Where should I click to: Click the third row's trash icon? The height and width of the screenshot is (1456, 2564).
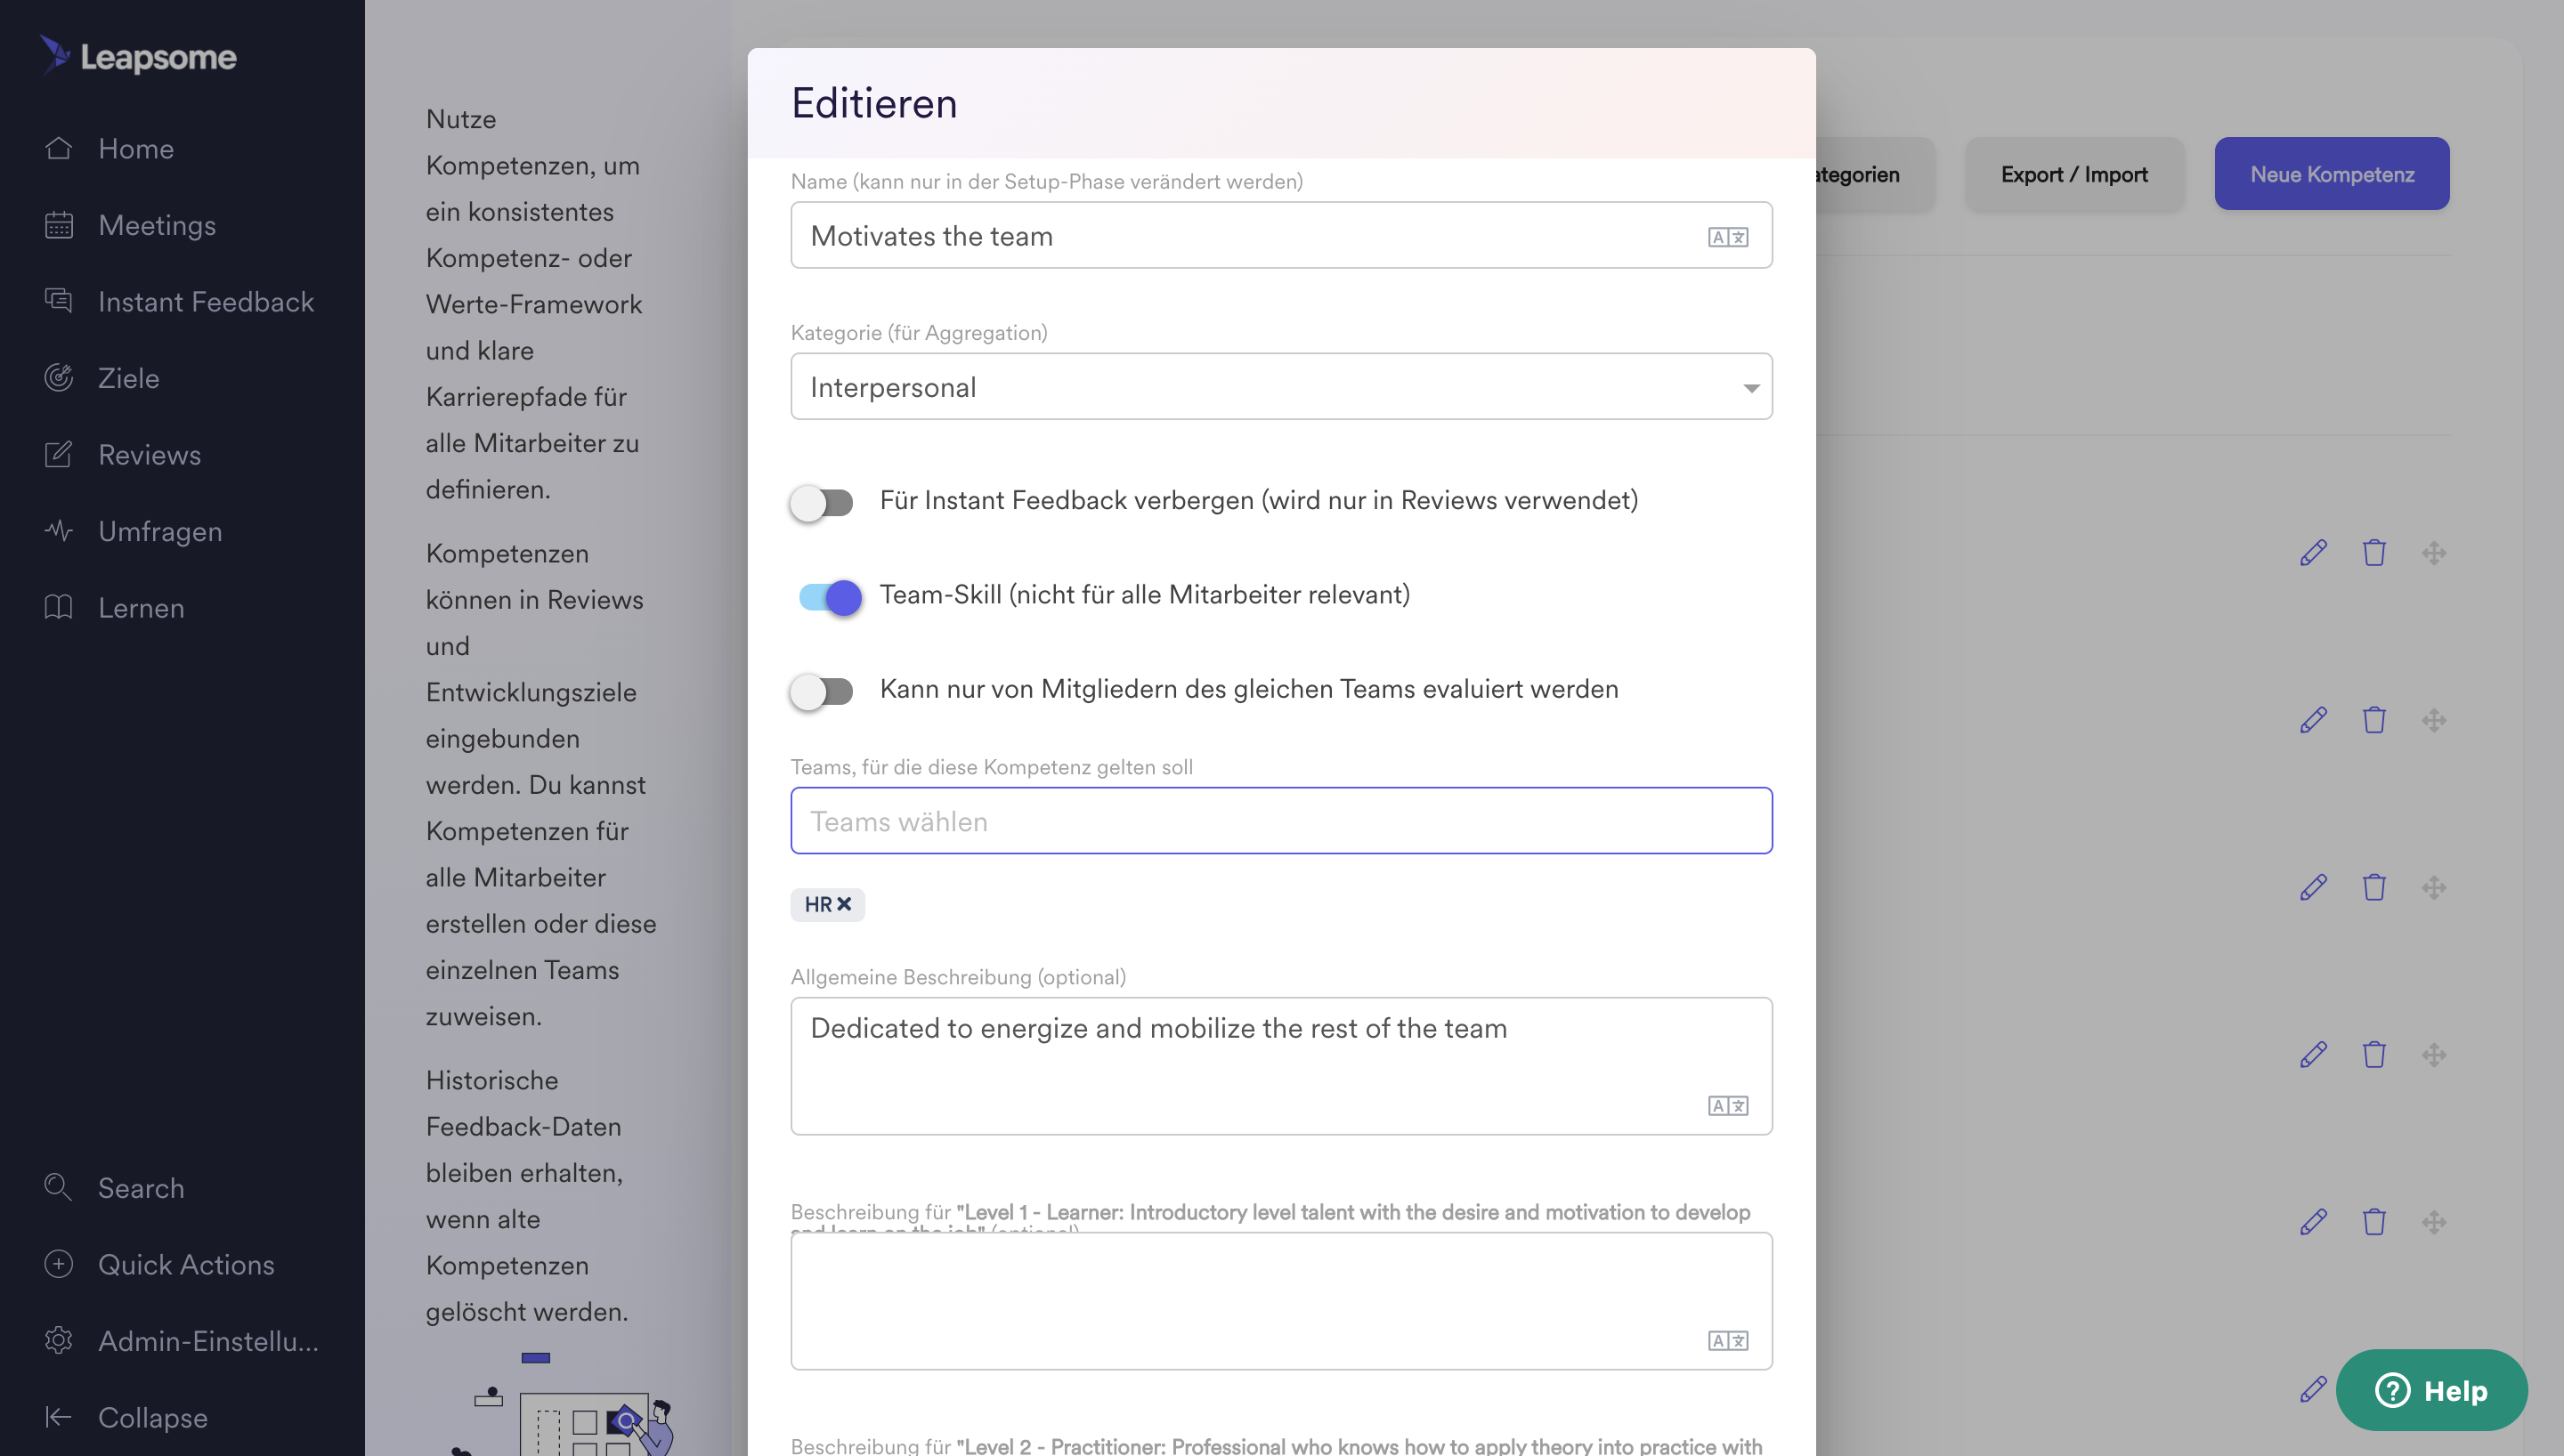point(2374,886)
